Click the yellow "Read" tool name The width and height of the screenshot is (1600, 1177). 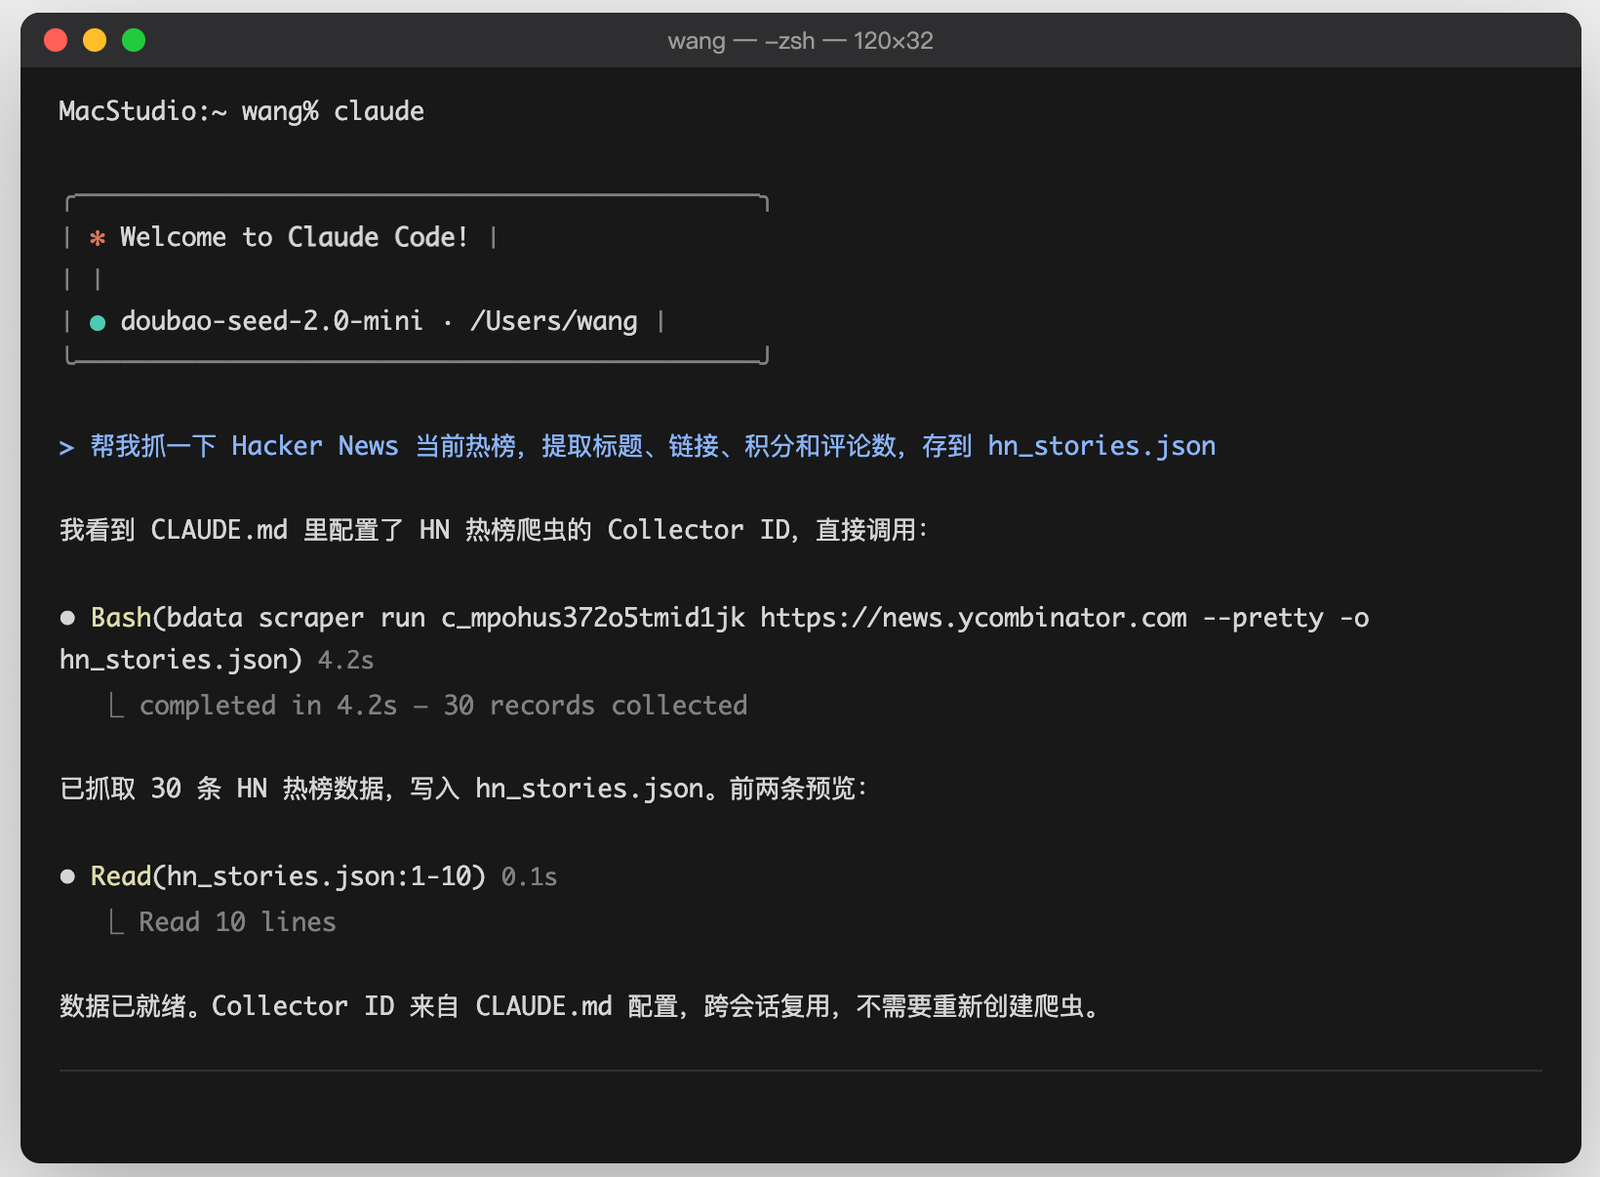tap(120, 877)
